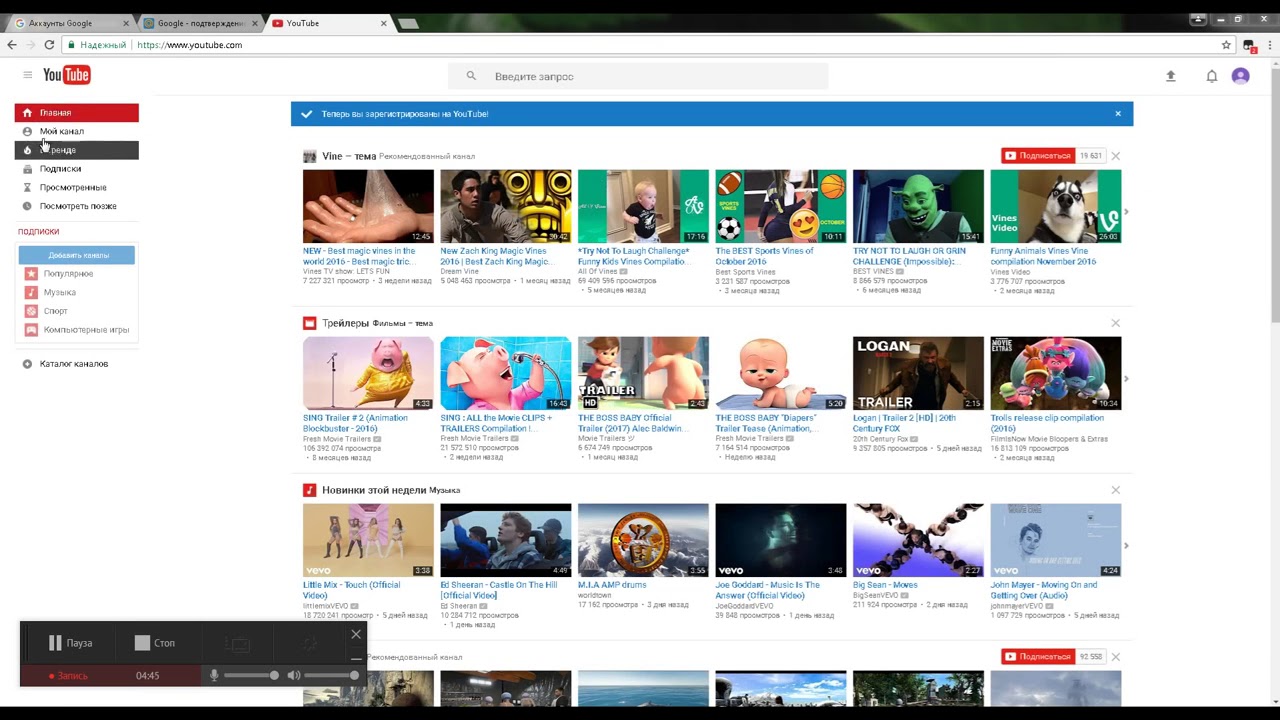This screenshot has width=1280, height=720.
Task: Open the account avatar menu
Action: click(x=1241, y=76)
